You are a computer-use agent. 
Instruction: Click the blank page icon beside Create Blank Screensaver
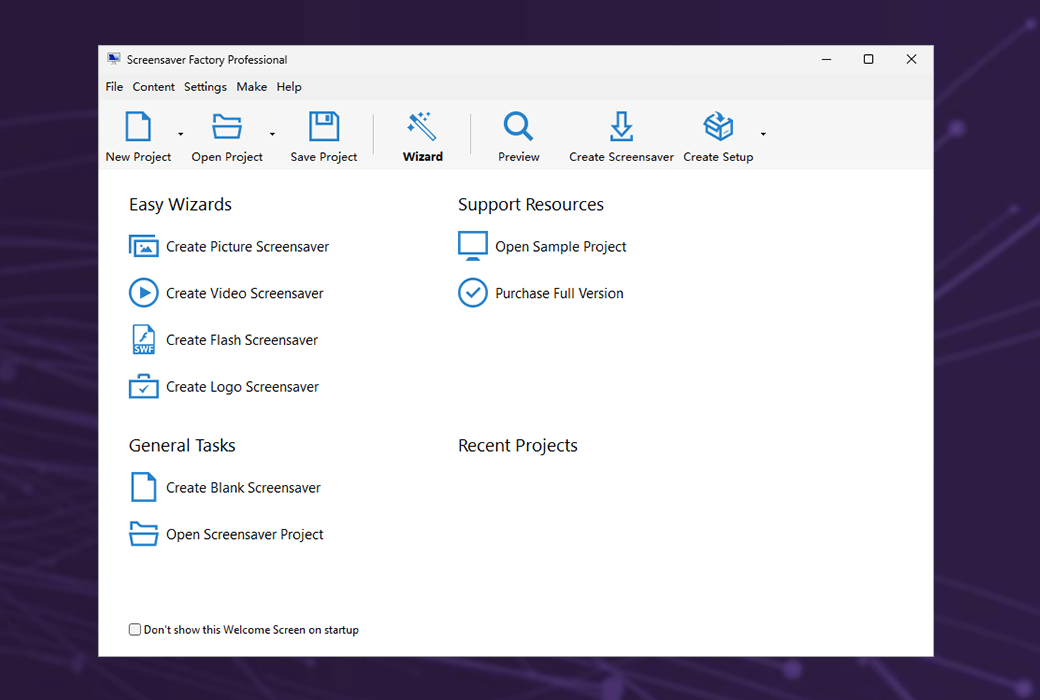pos(143,487)
